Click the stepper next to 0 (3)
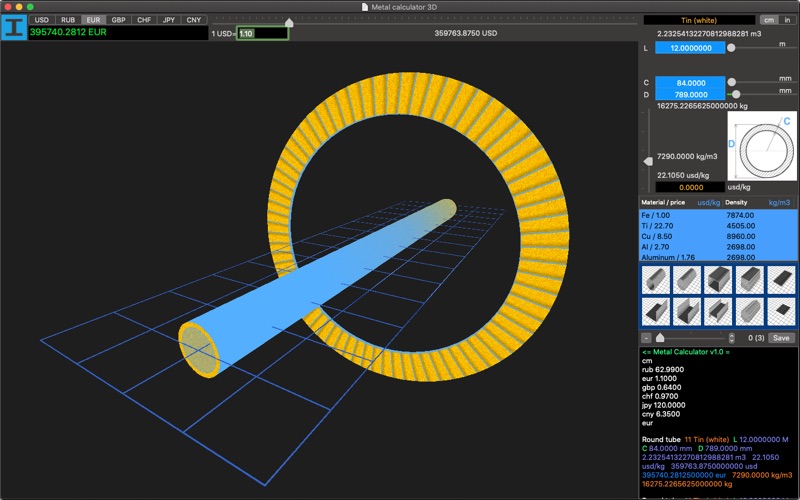 pyautogui.click(x=731, y=338)
